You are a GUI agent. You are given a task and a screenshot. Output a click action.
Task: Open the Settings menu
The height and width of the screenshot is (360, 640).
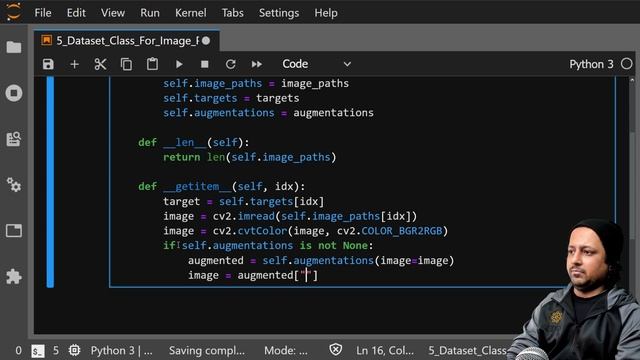279,13
